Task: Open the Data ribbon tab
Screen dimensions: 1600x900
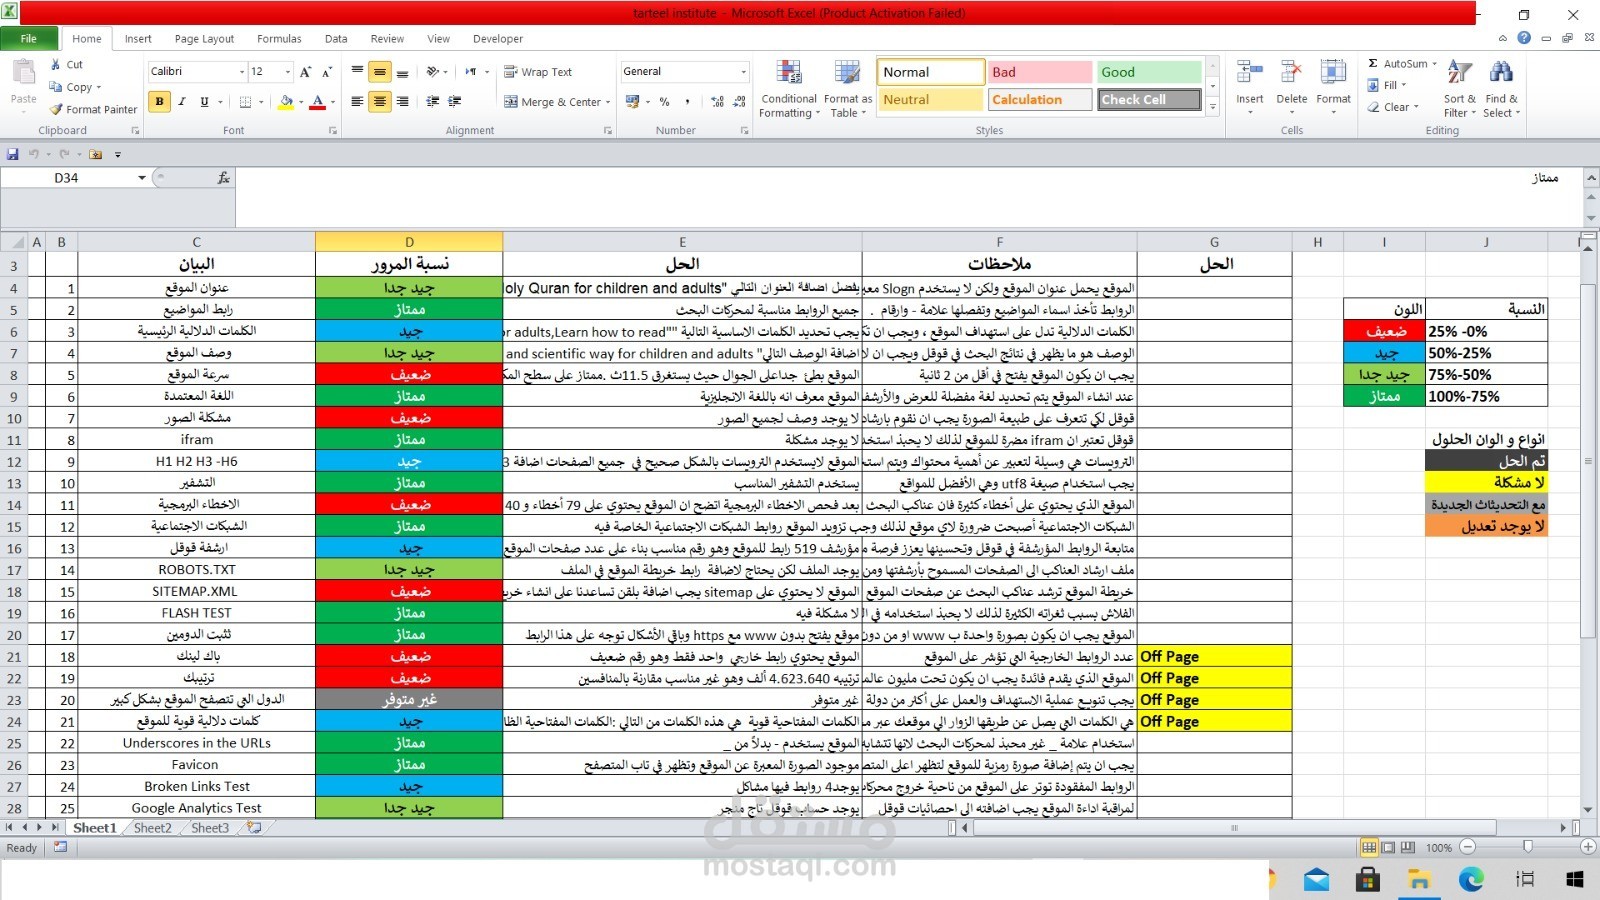Action: (x=336, y=39)
